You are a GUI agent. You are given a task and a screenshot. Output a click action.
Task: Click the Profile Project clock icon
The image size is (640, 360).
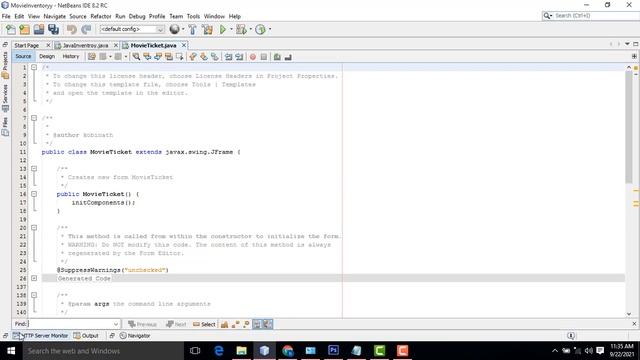[260, 29]
